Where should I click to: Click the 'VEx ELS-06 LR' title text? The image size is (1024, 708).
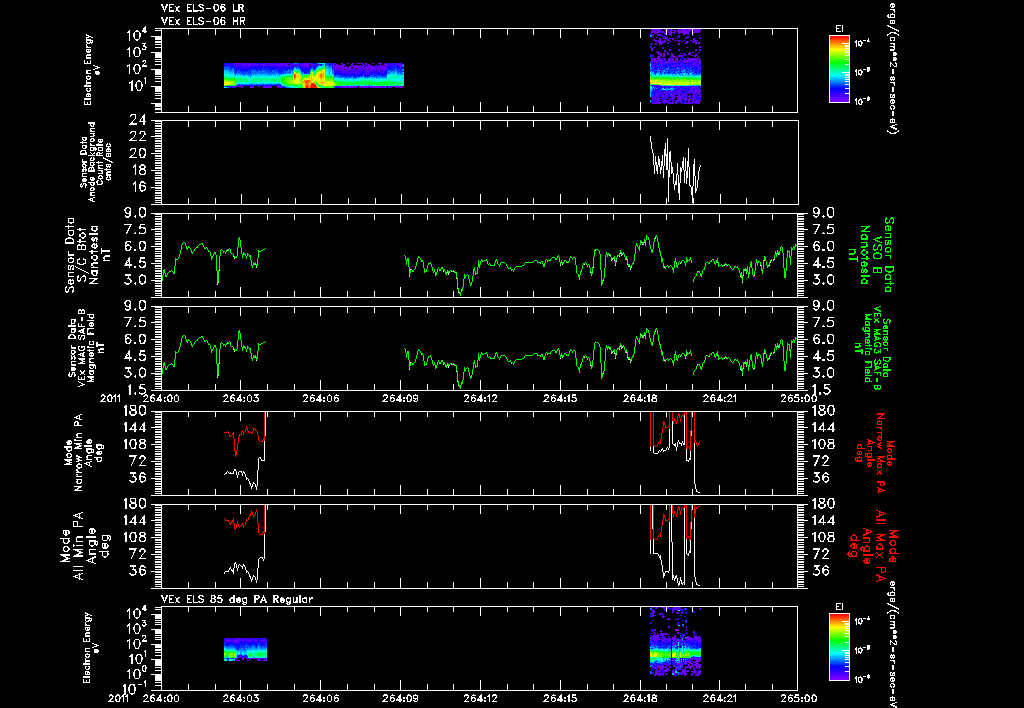[202, 8]
